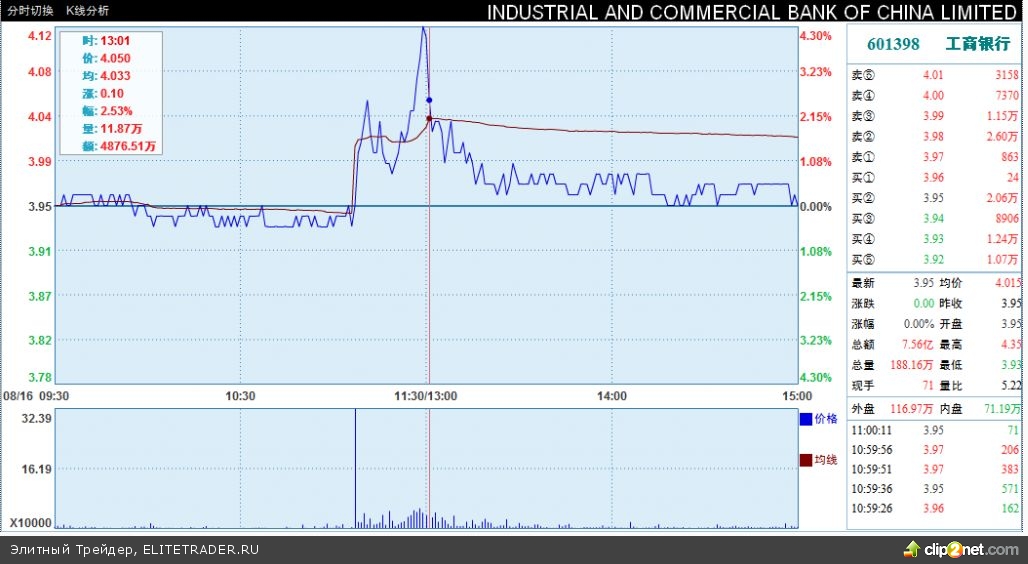1028x564 pixels.
Task: Select the 卖① order row at 3.97
Action: [x=934, y=157]
